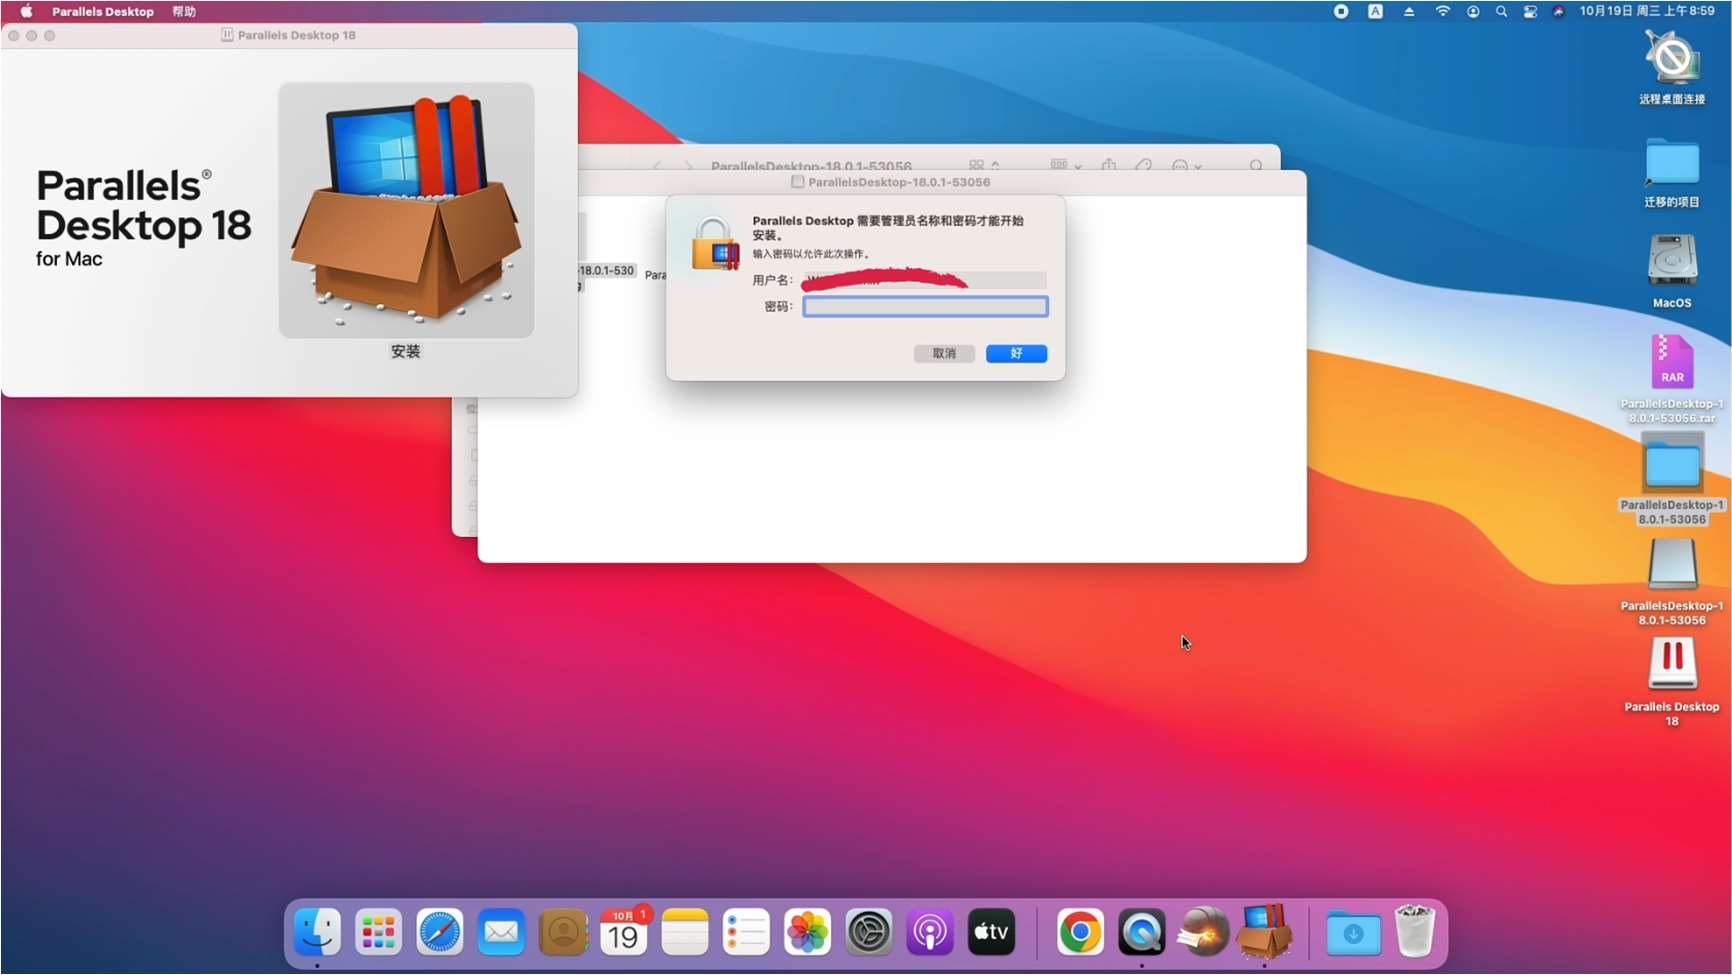Screen dimensions: 1732x975
Task: Open the more actions dropdown in the Finder toolbar
Action: click(1186, 165)
